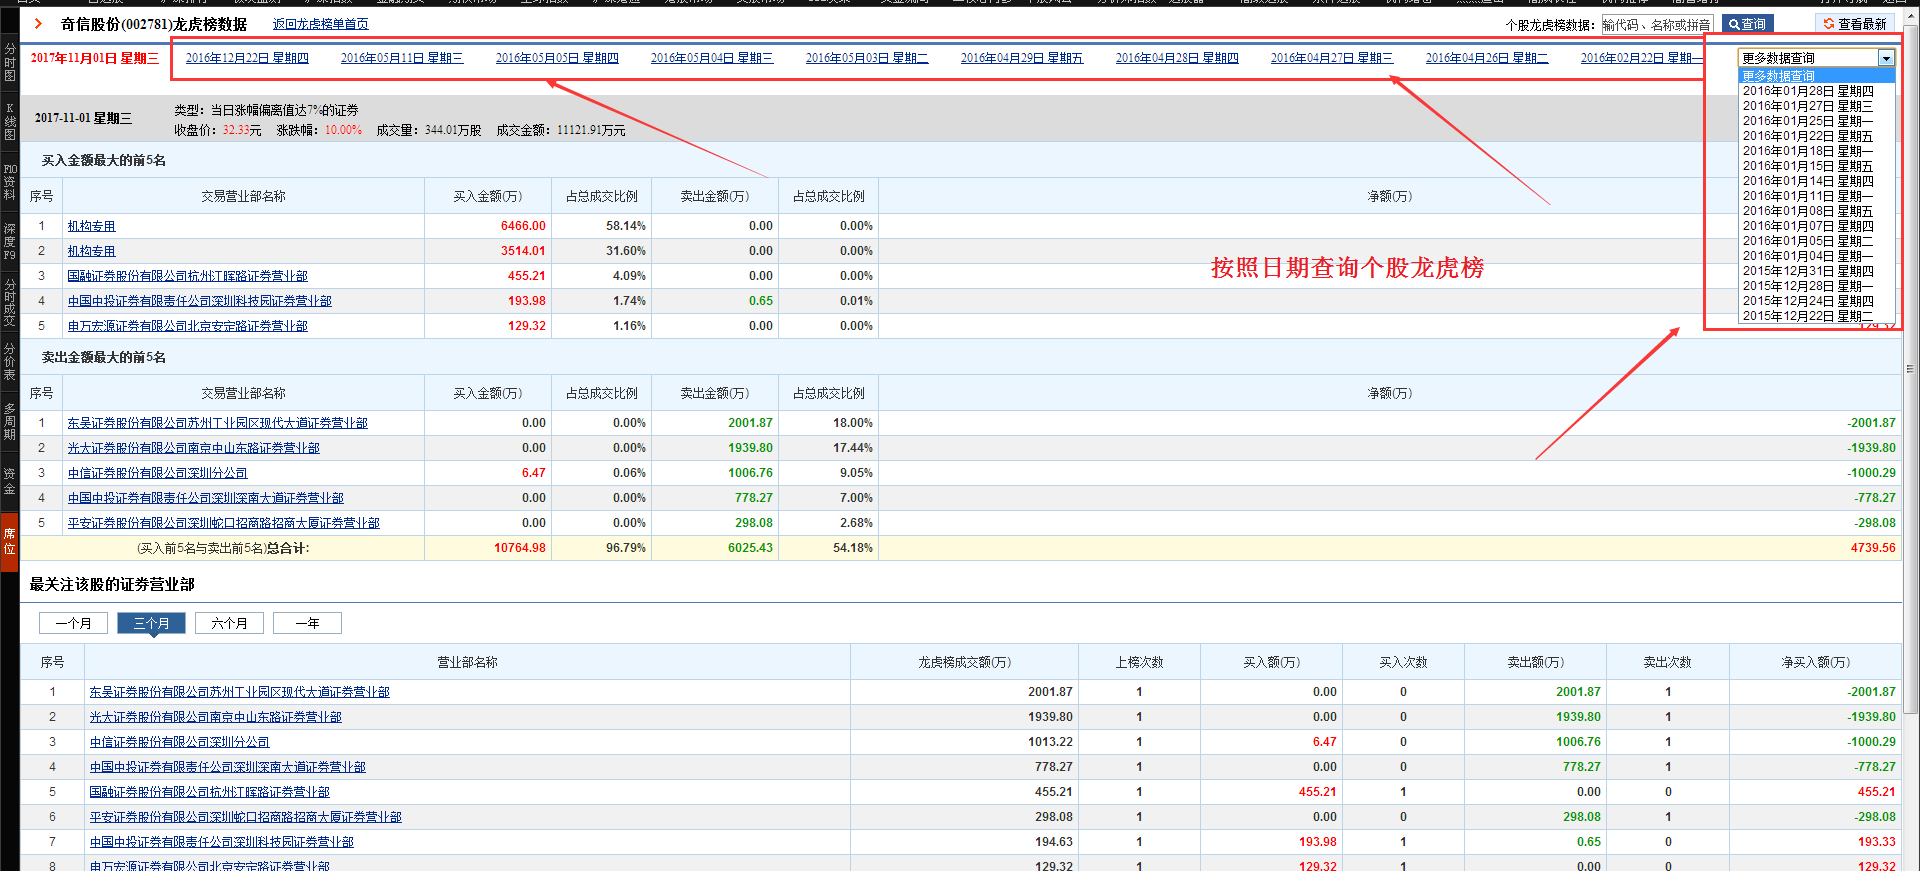Open the 2016年04月26日 星期二 date link

pos(1487,58)
